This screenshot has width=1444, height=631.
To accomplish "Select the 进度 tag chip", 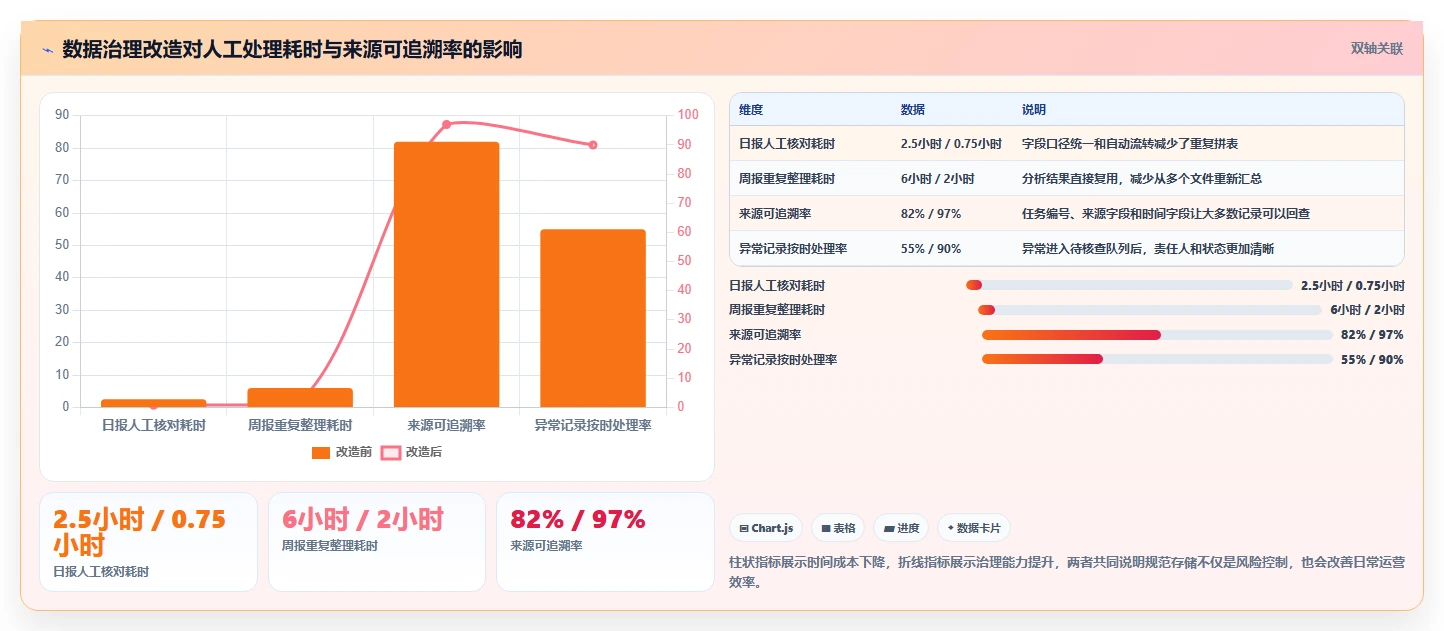I will tap(901, 528).
